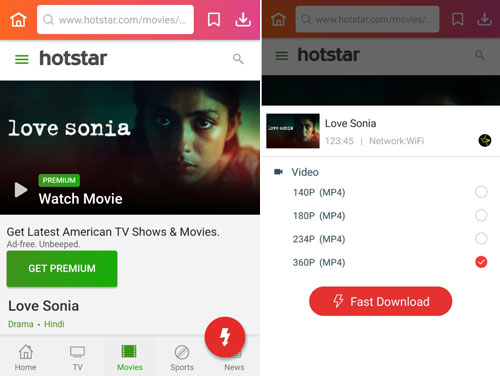The image size is (500, 376).
Task: Tap the home icon in left browser bar
Action: [18, 20]
